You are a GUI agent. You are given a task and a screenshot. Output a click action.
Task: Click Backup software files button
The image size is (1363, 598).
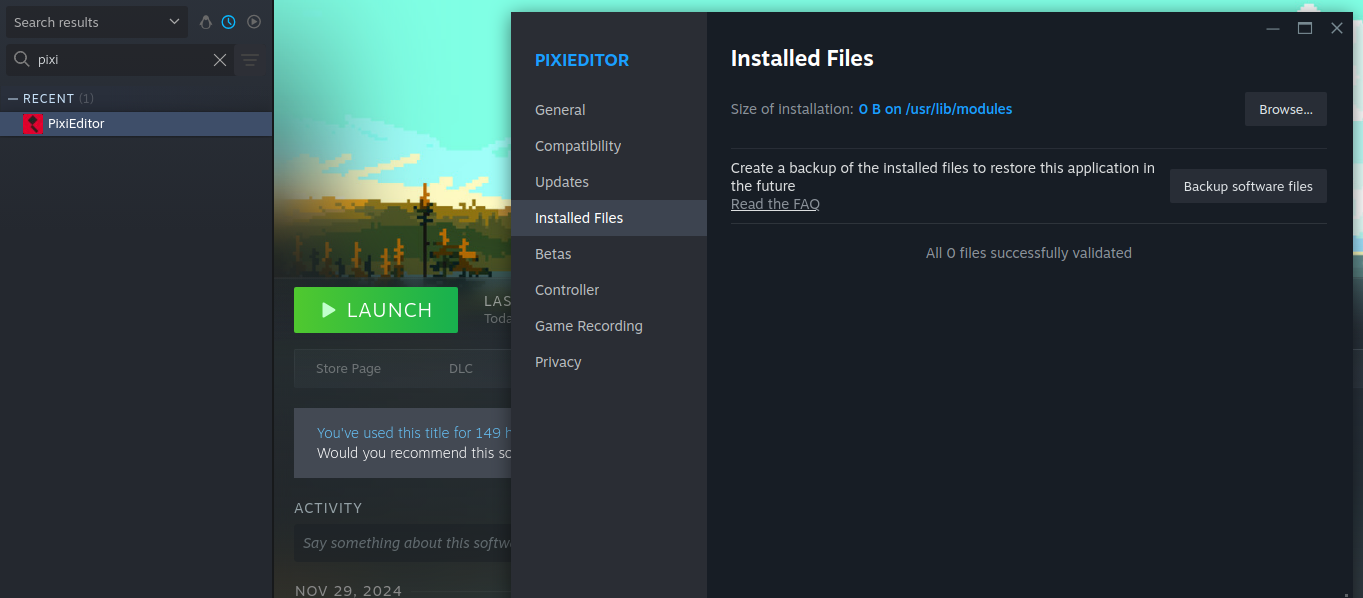click(1248, 186)
